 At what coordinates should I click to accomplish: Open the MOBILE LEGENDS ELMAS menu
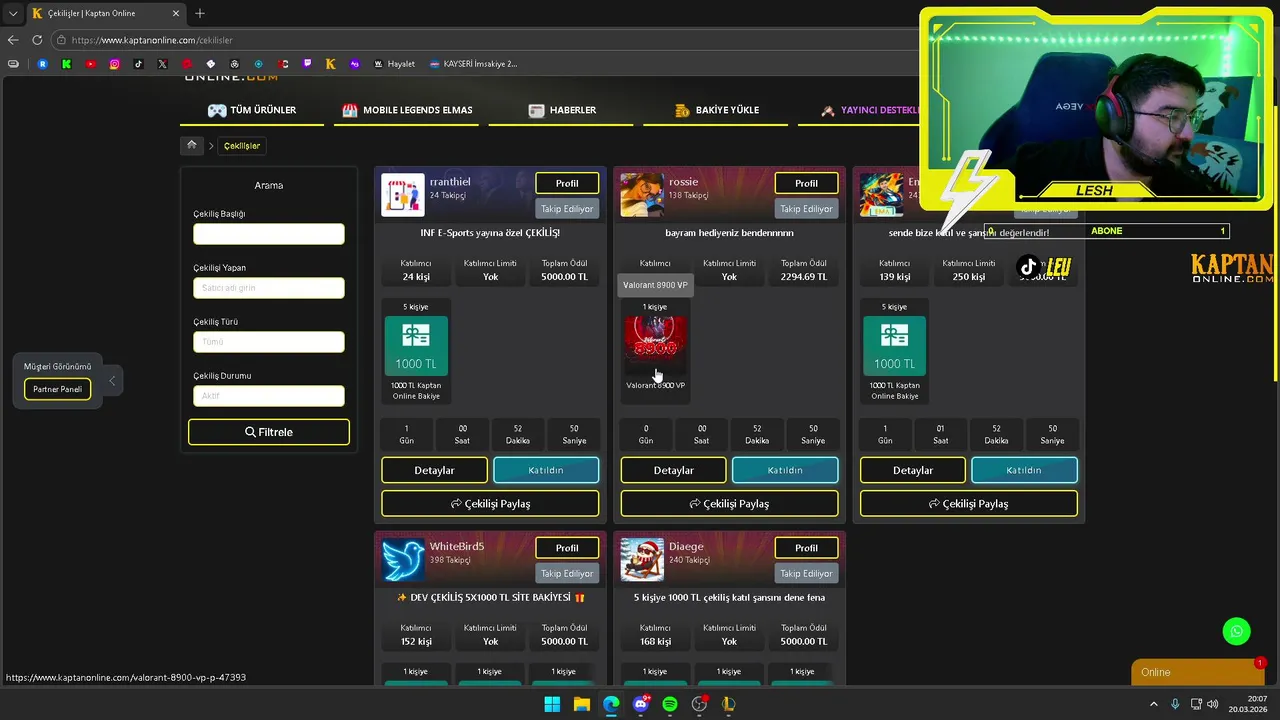407,110
